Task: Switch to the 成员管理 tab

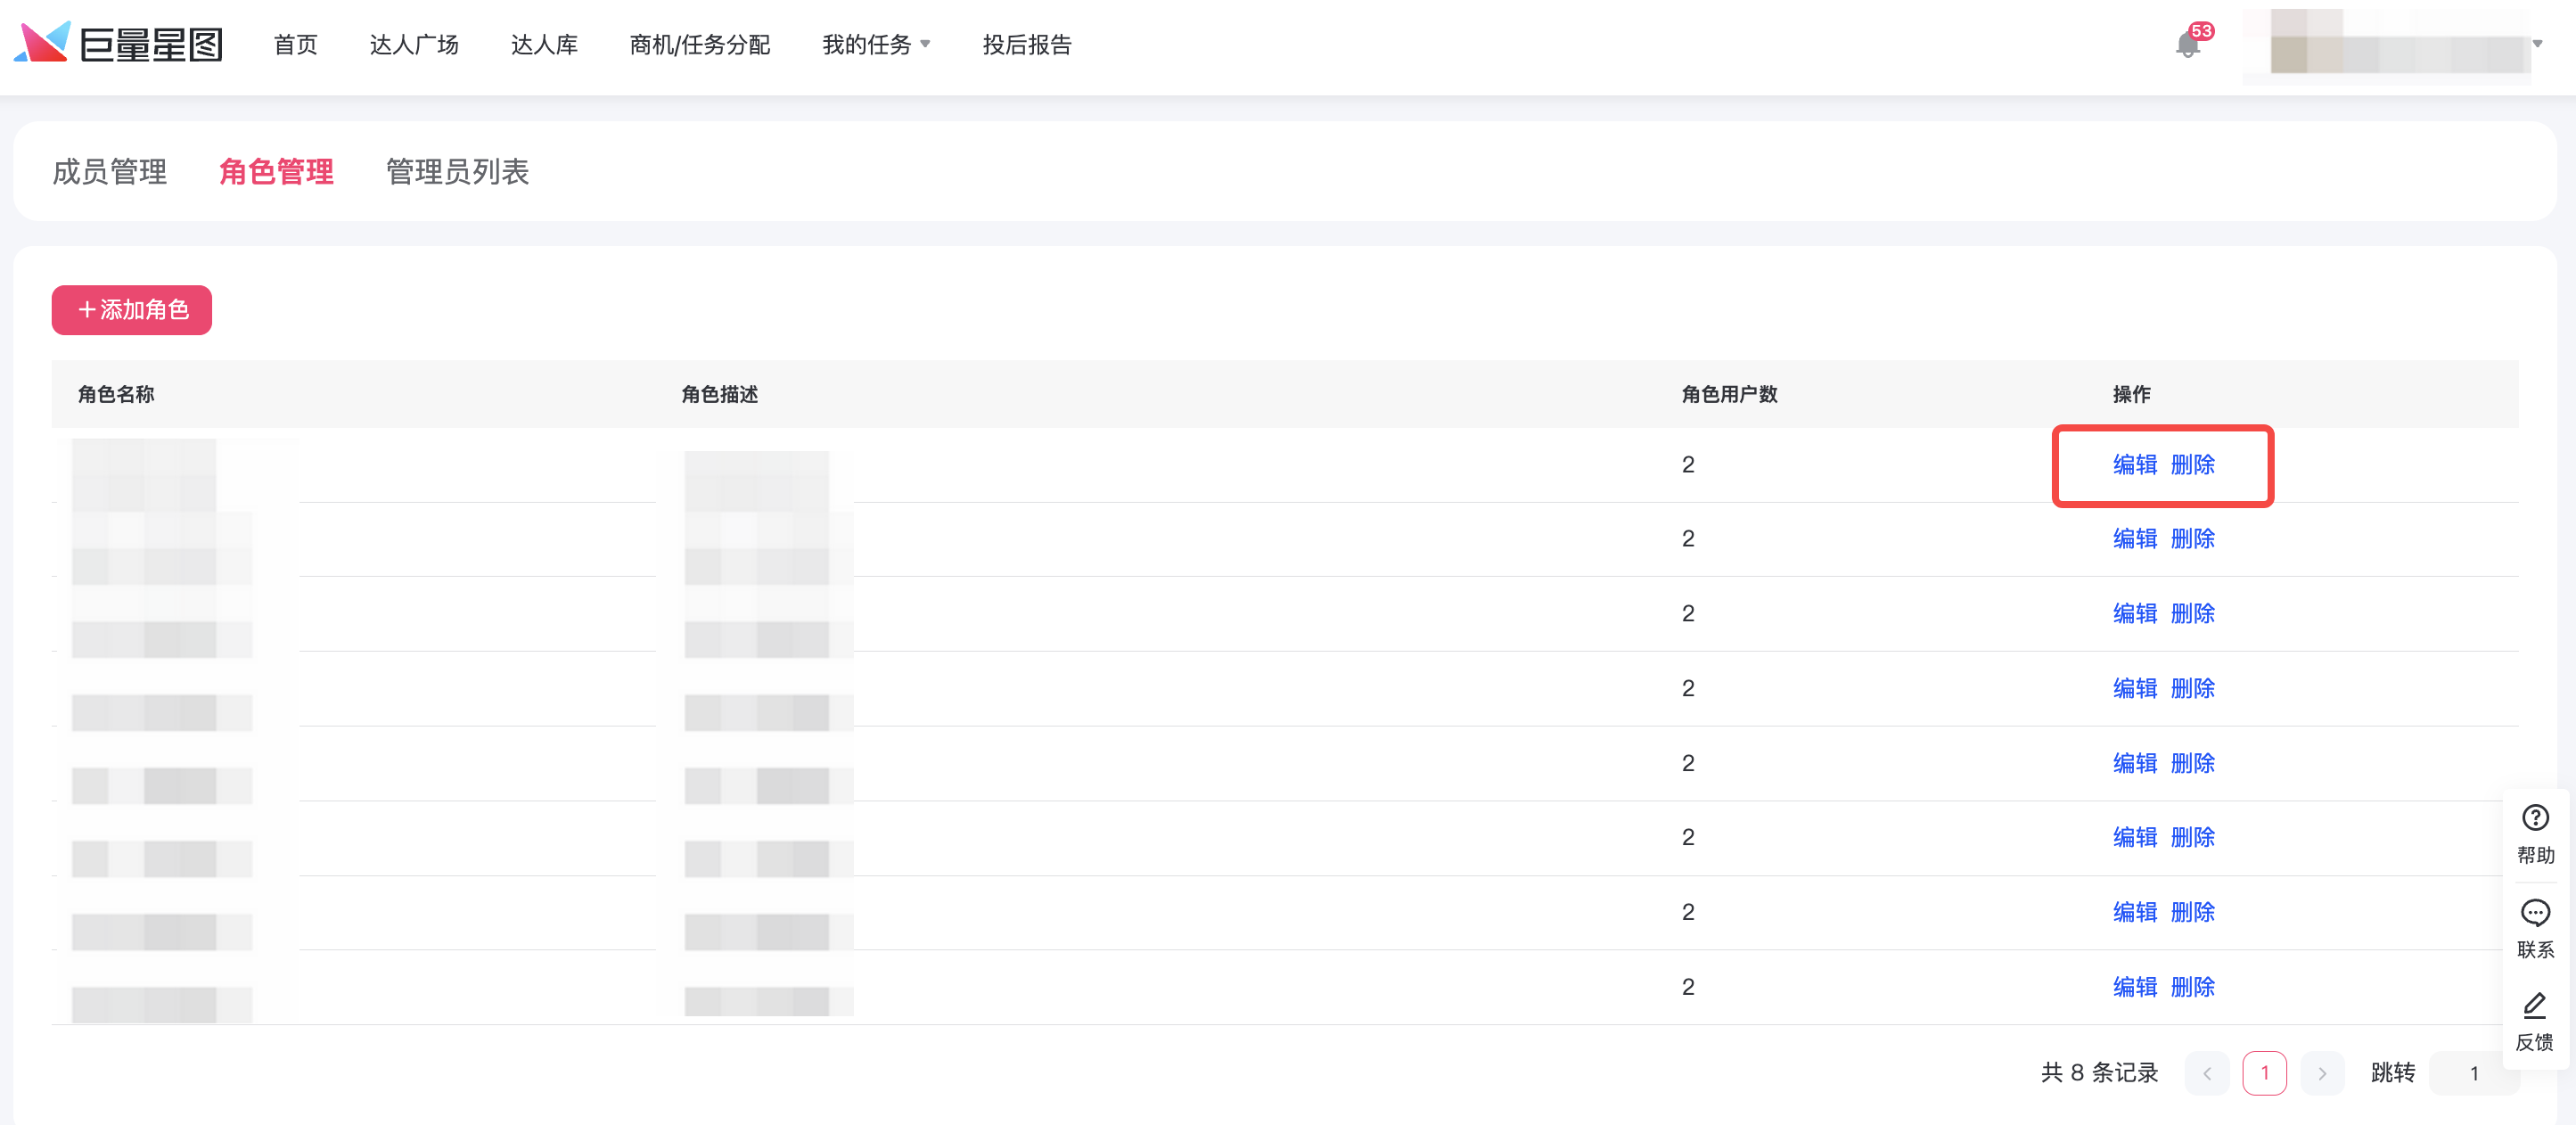Action: point(110,172)
